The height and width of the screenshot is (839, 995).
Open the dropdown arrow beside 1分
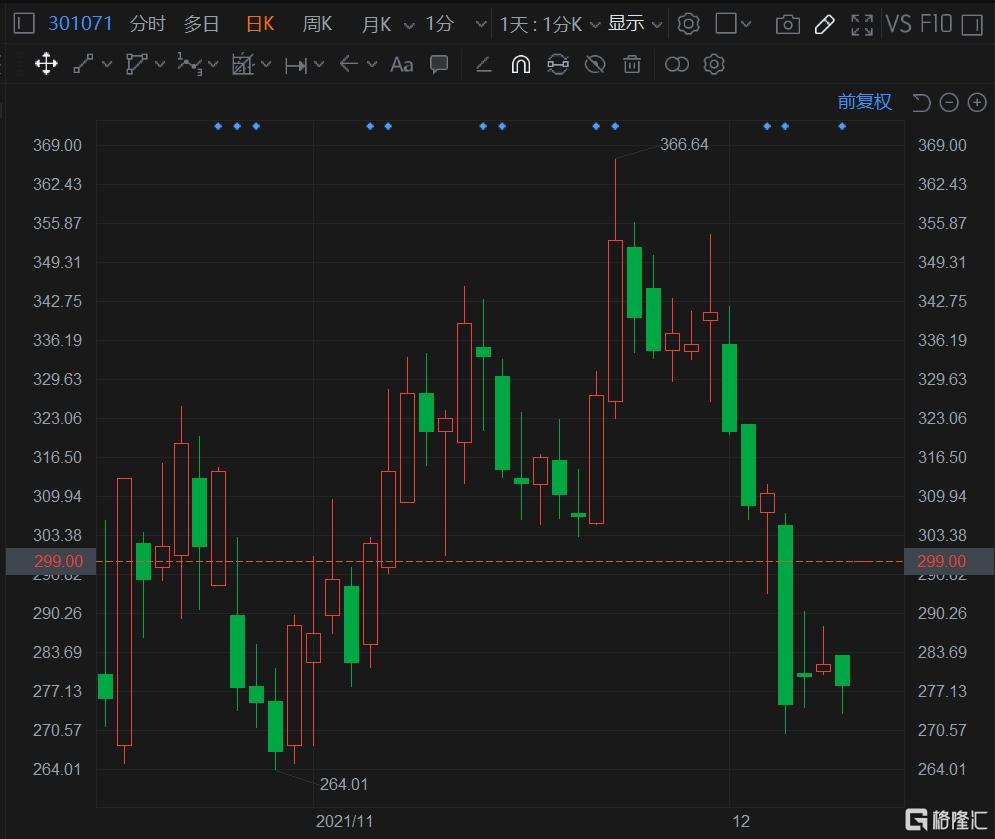[481, 25]
